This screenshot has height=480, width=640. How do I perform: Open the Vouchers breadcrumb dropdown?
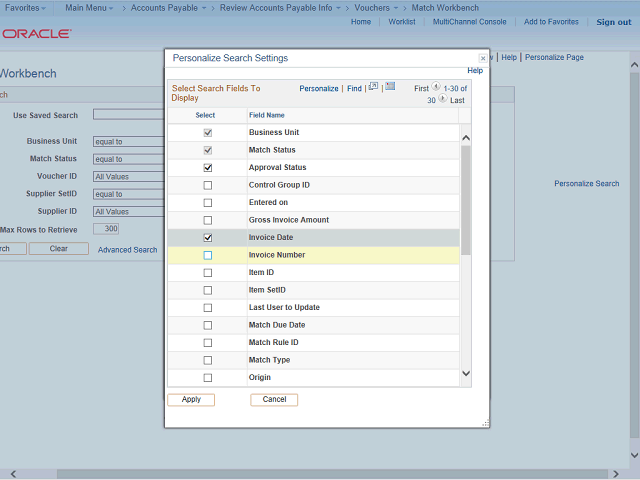376,7
